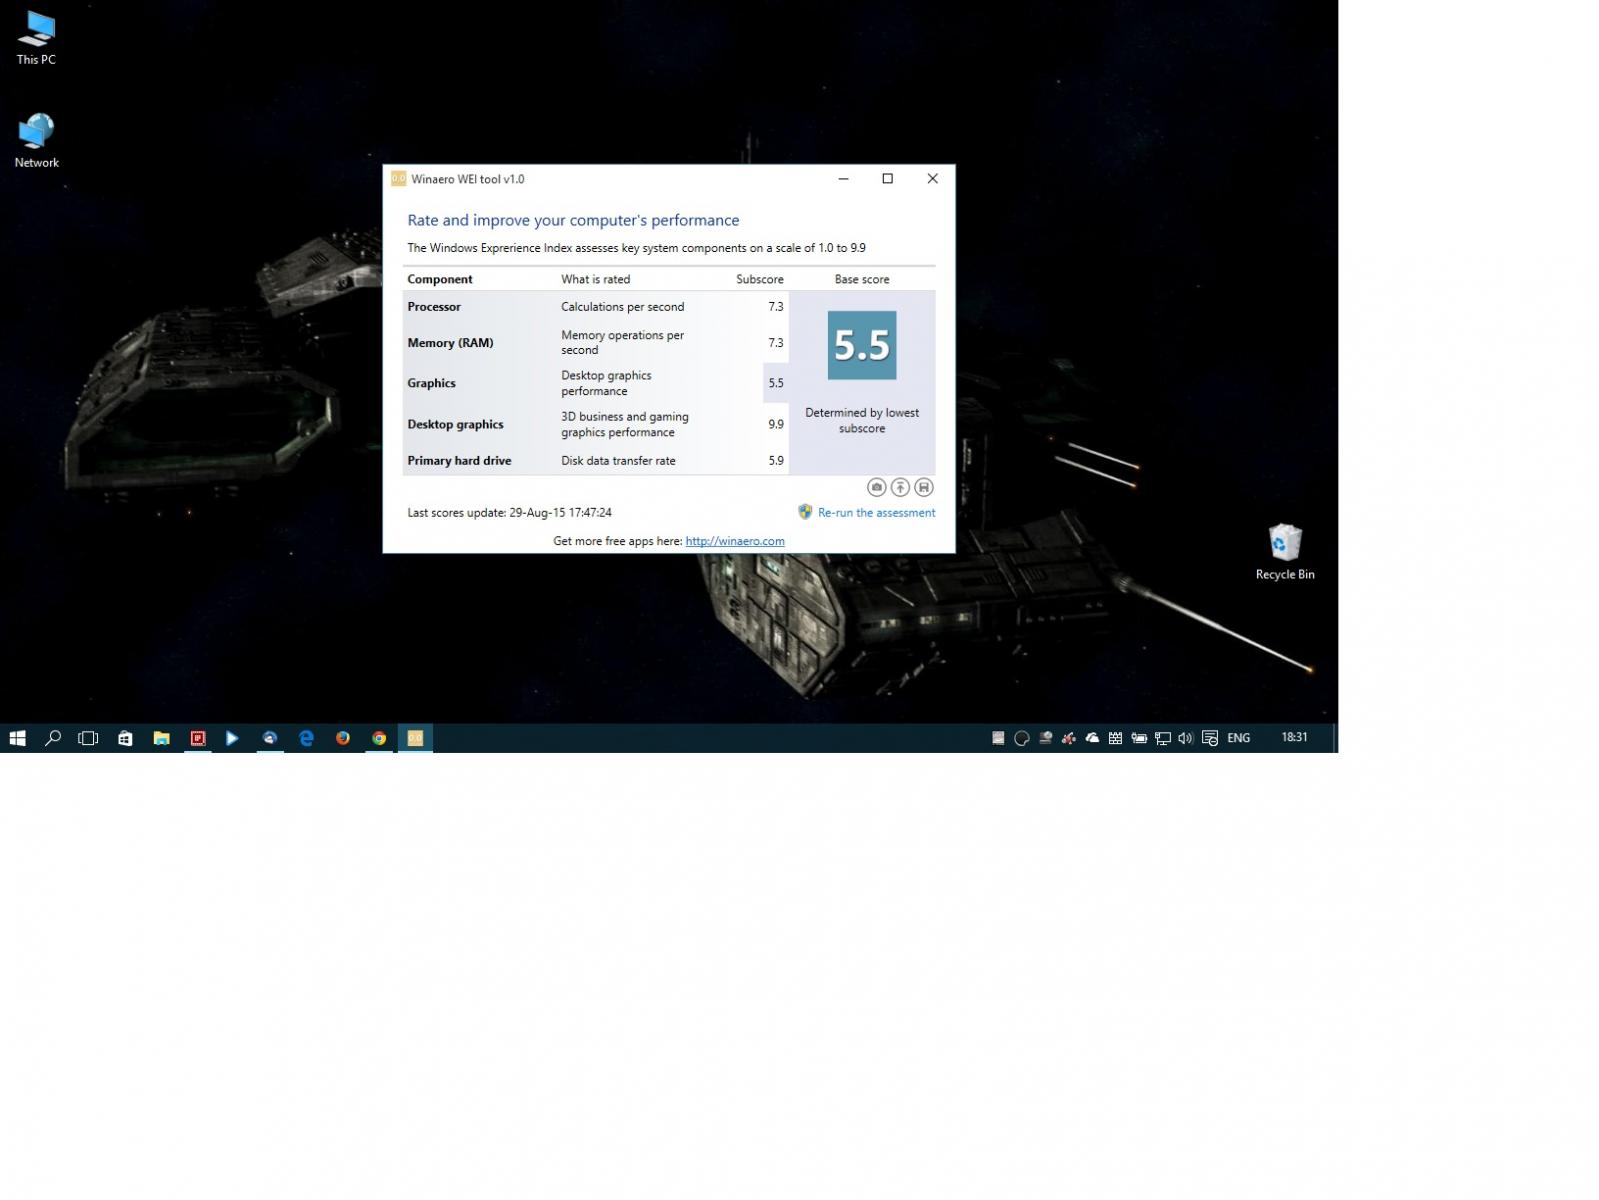
Task: Open the volume control in system tray
Action: click(1185, 738)
